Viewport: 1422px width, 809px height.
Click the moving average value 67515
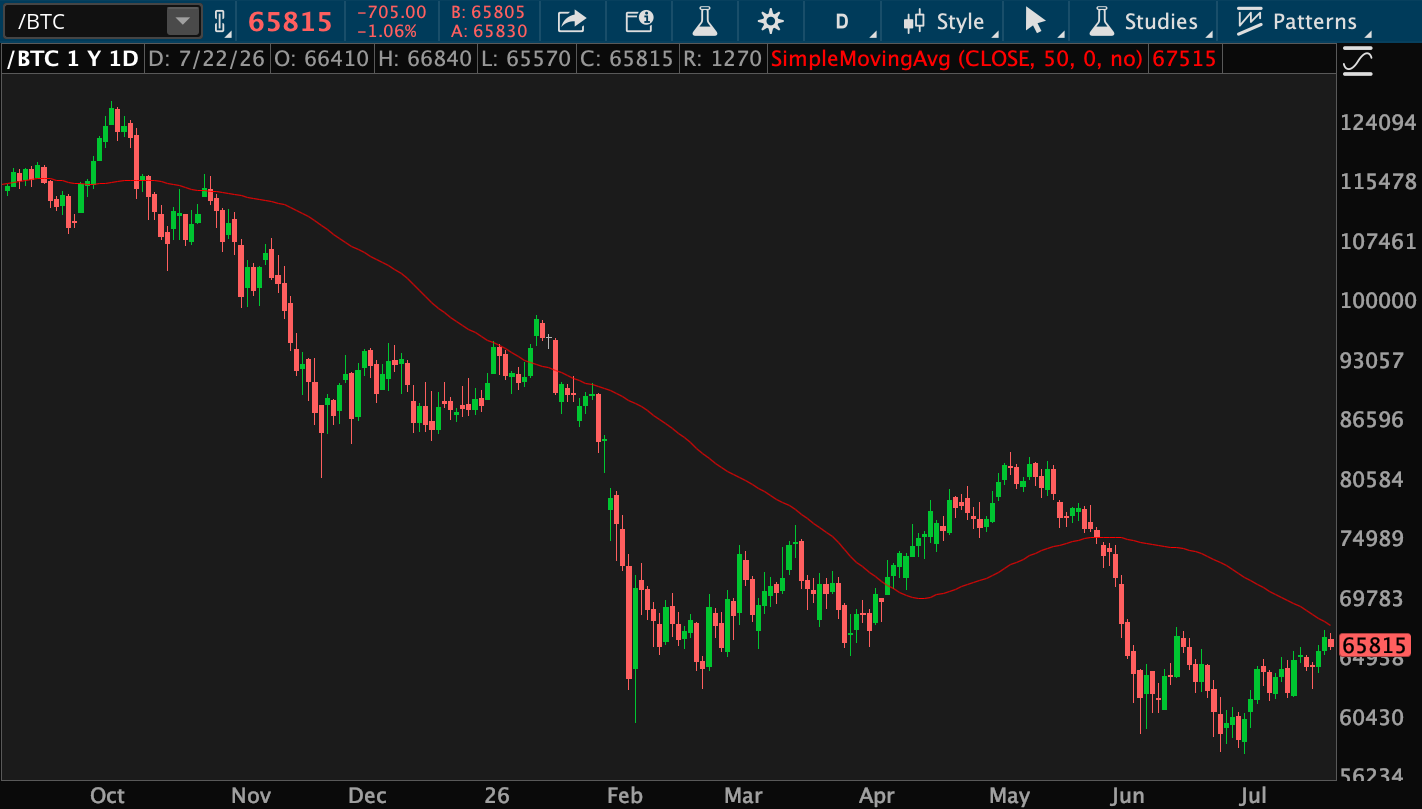[1184, 59]
